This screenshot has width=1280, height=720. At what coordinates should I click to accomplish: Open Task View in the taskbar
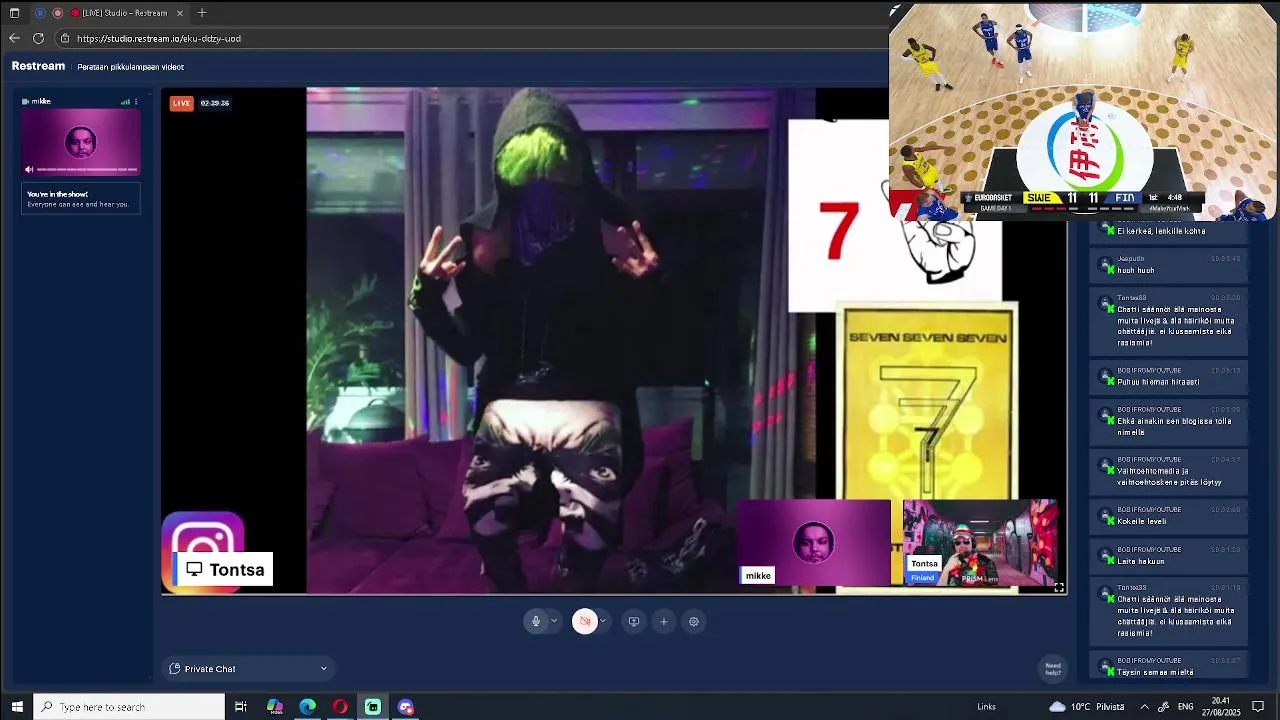[241, 707]
